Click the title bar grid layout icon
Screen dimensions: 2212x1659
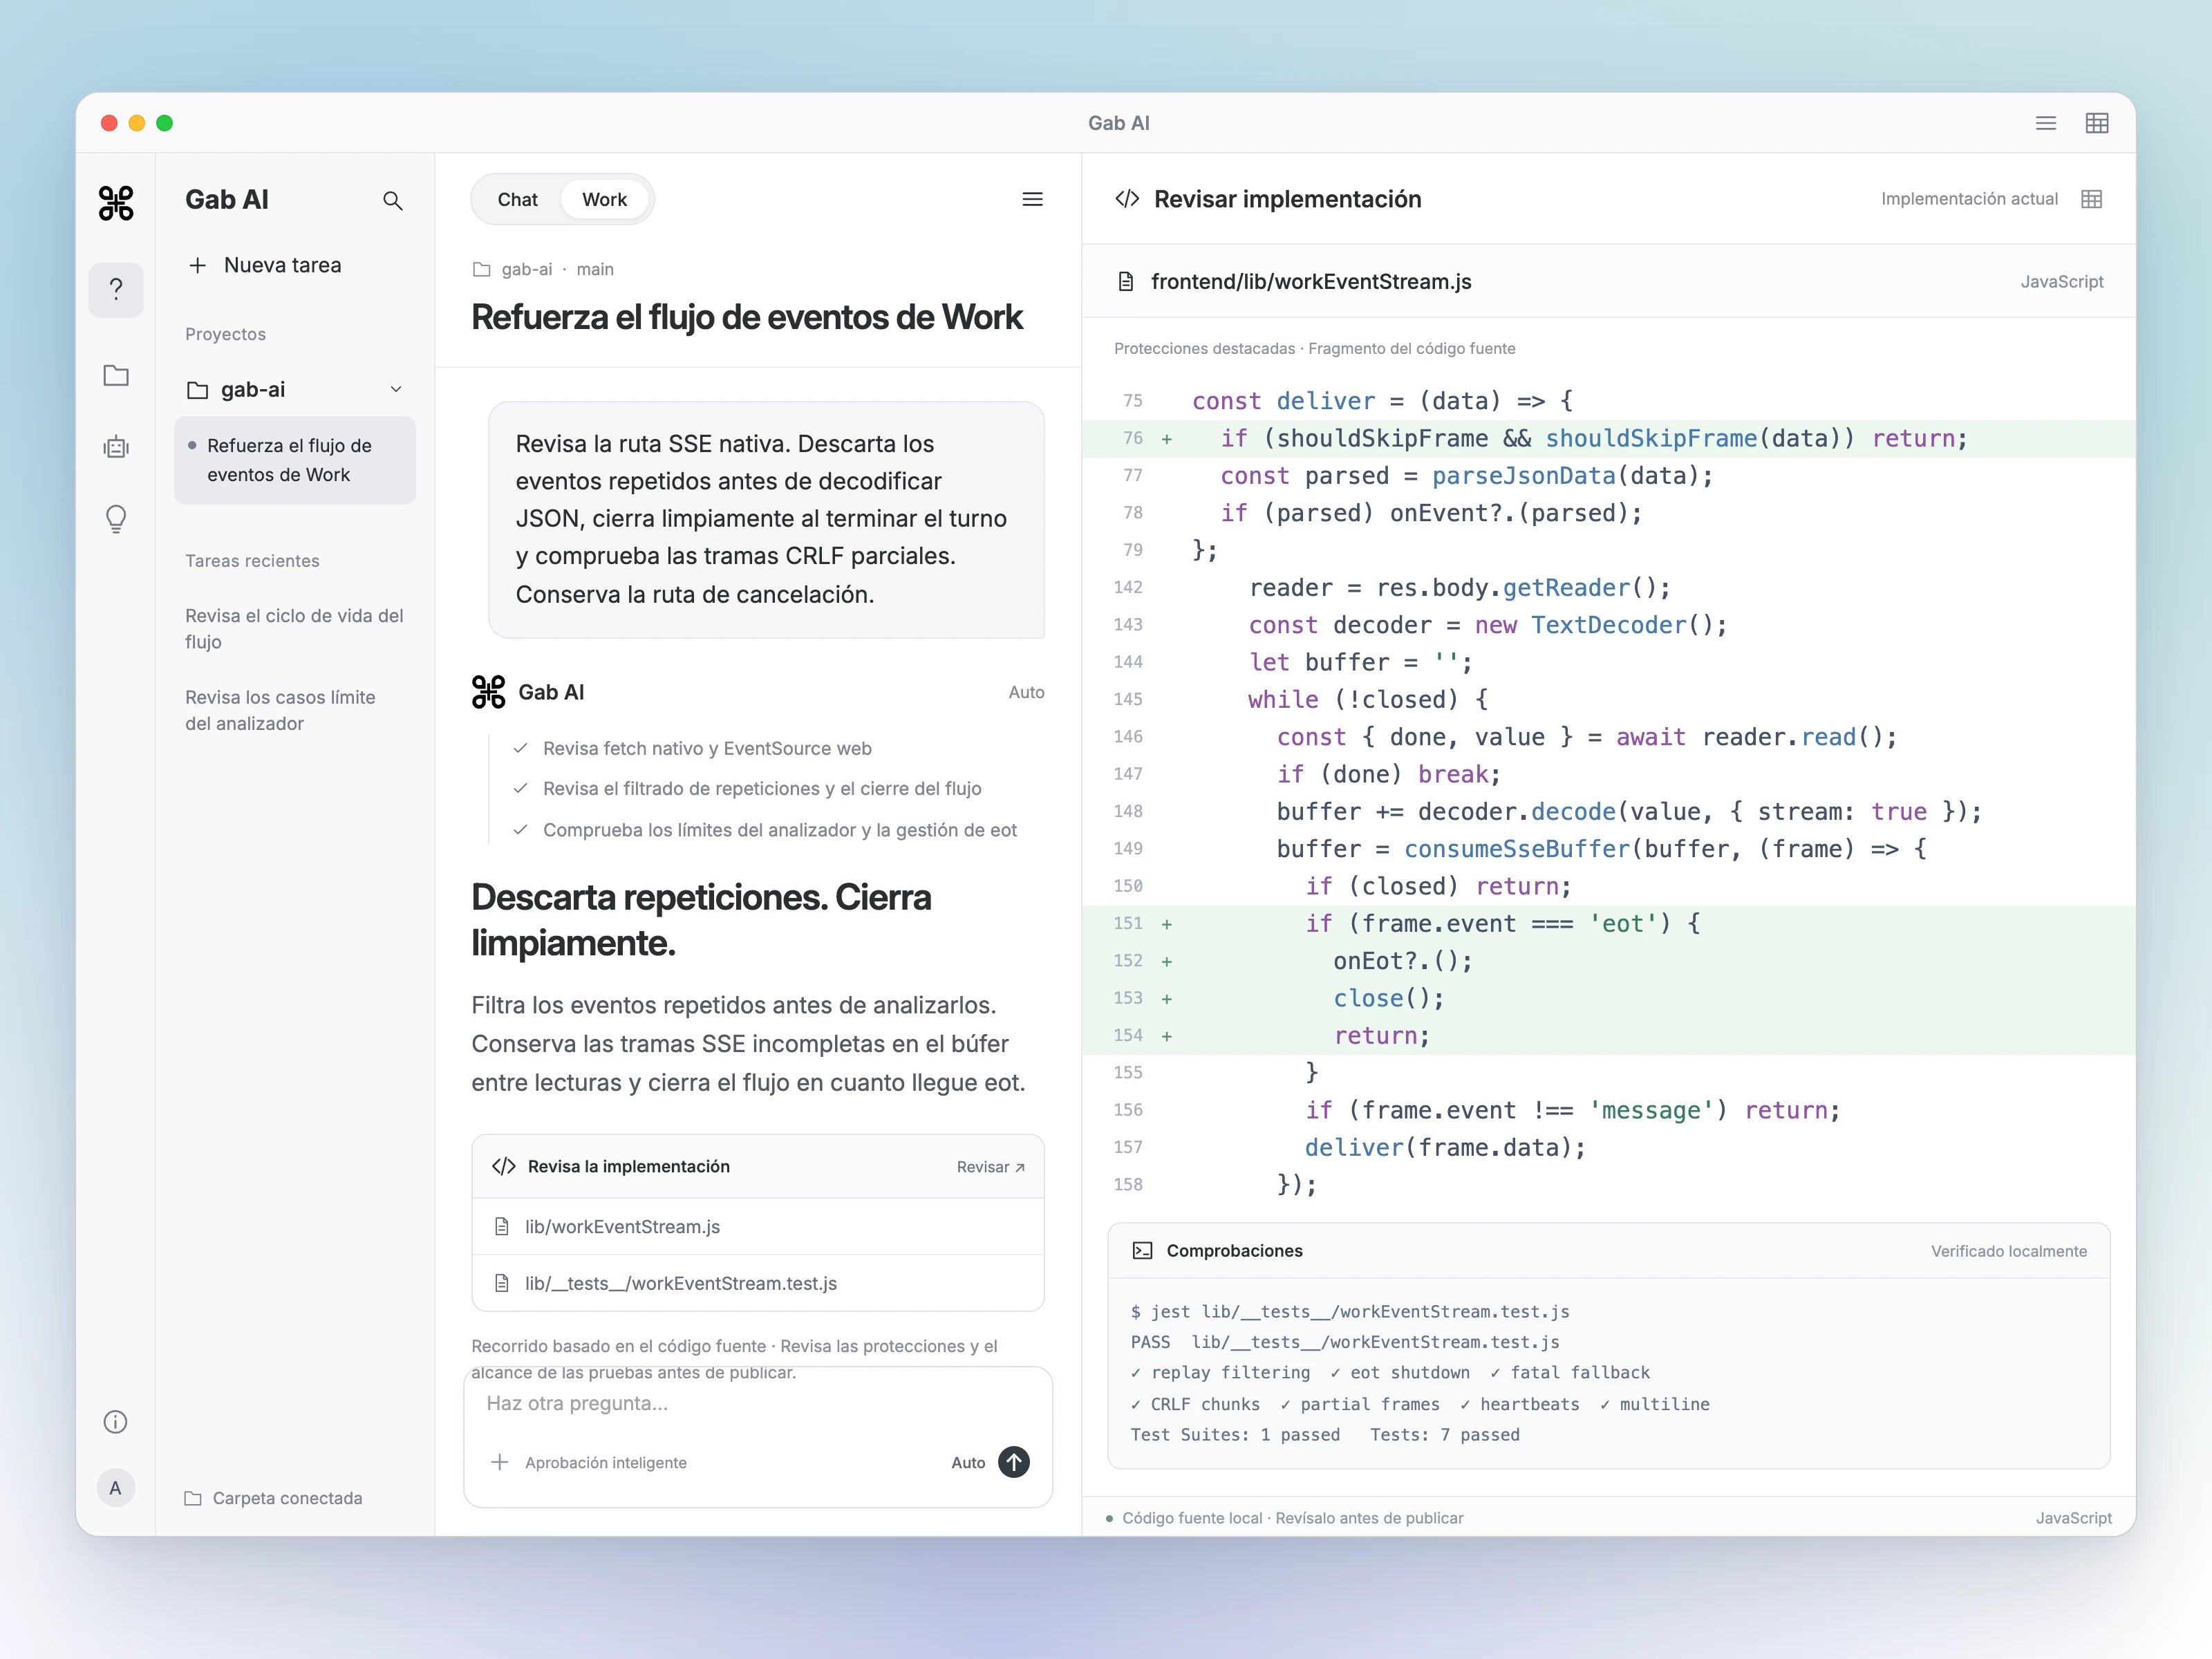click(2097, 123)
